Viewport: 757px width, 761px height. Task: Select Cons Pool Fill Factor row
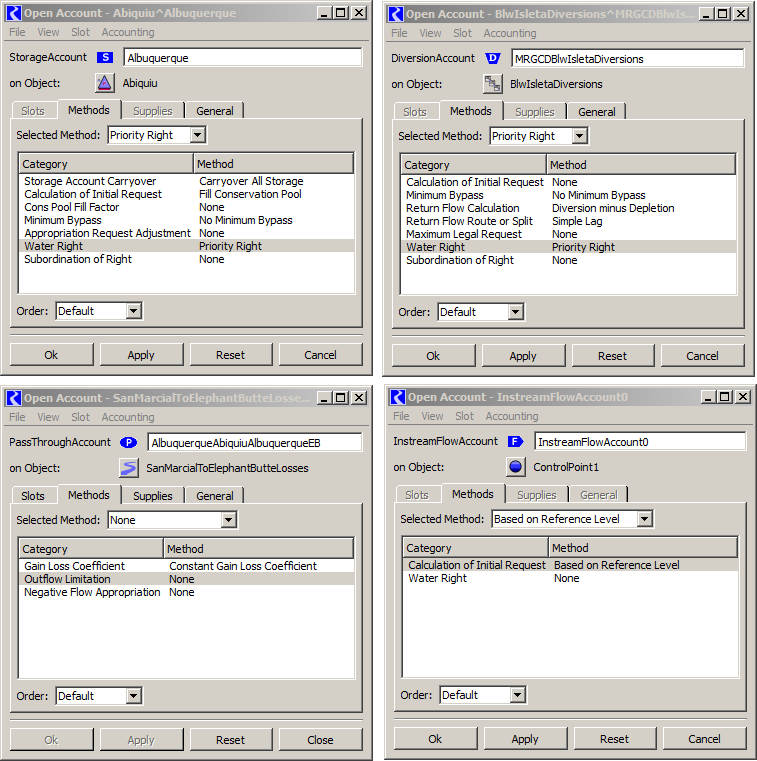pyautogui.click(x=187, y=207)
